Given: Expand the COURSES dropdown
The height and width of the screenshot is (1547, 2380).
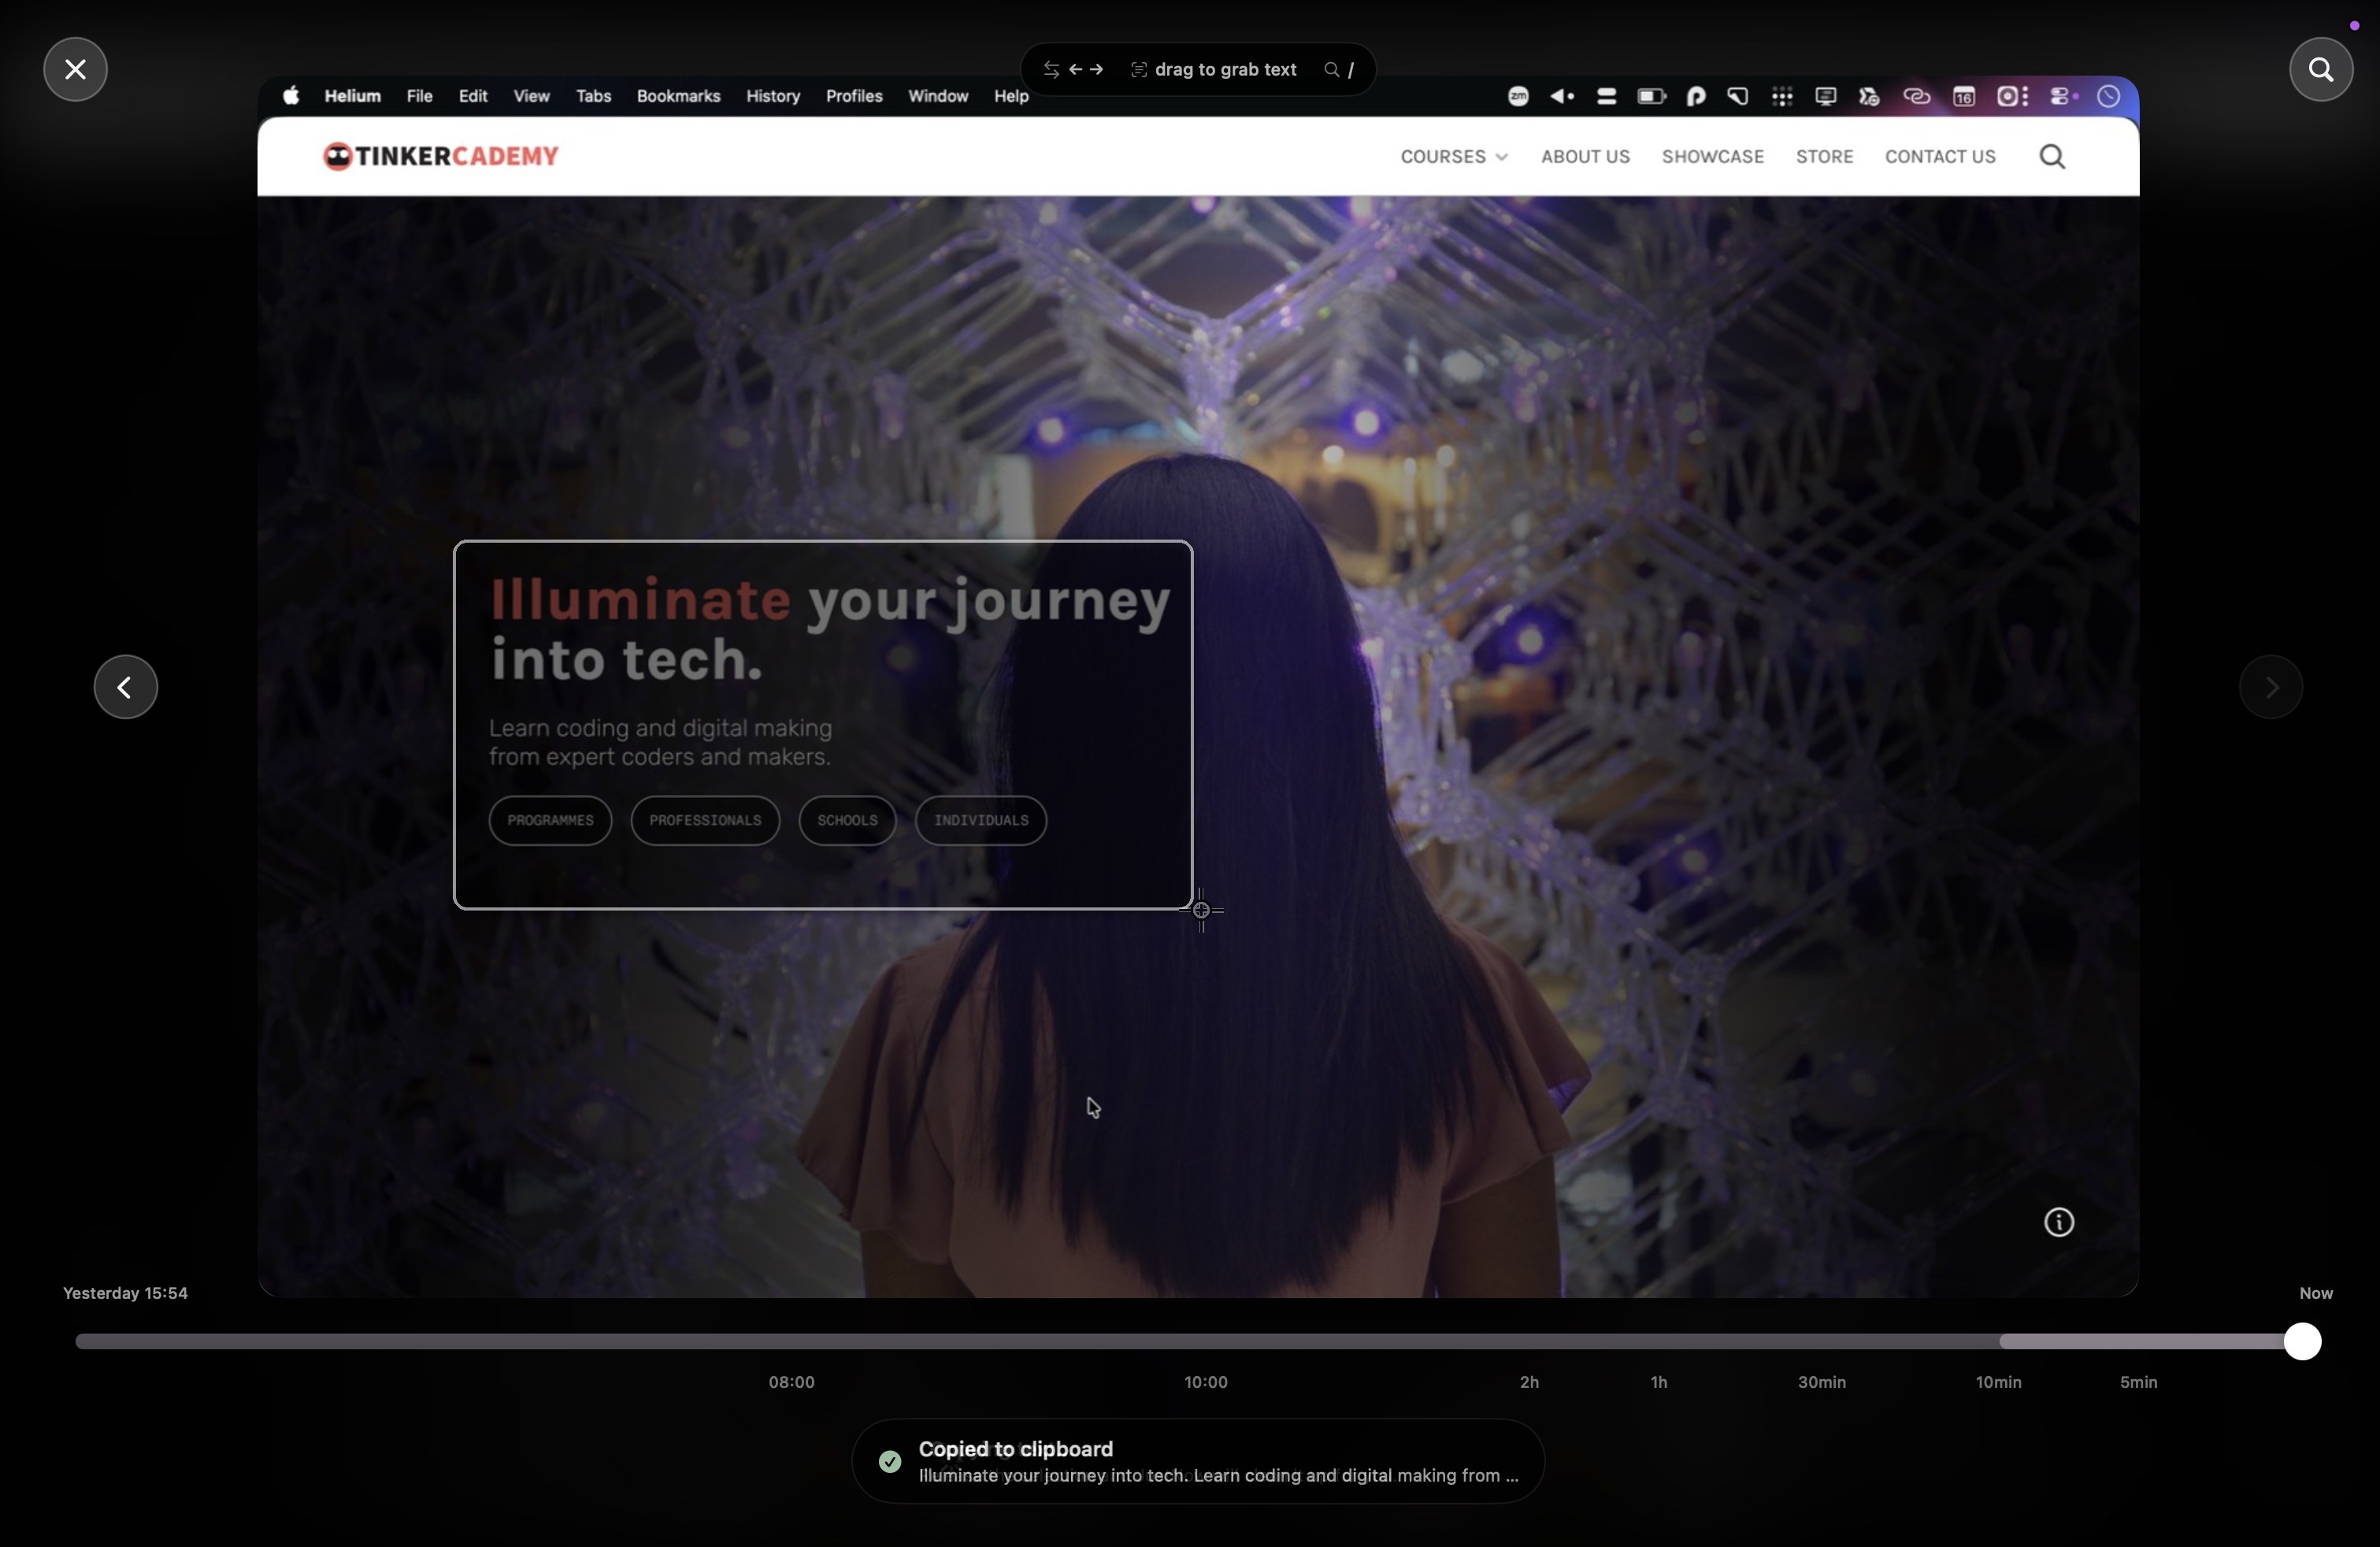Looking at the screenshot, I should 1452,156.
